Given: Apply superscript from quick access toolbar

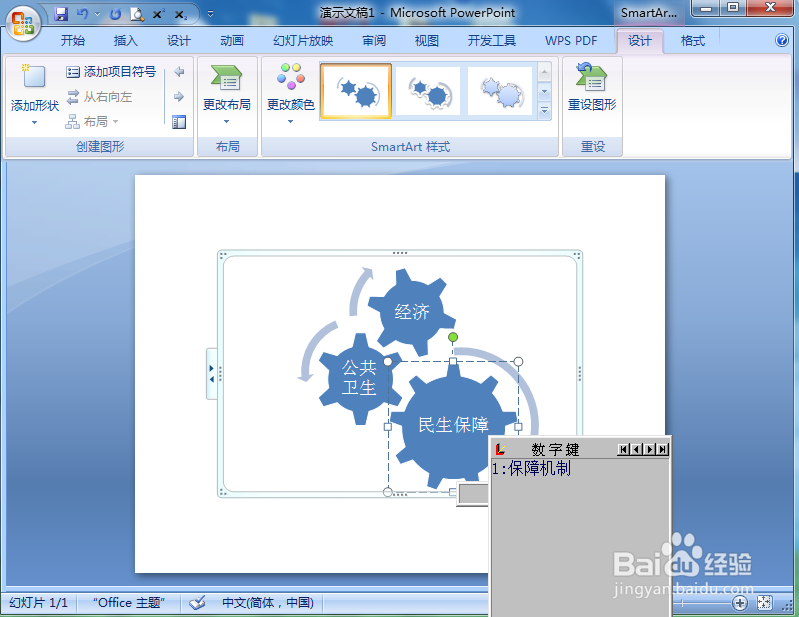Looking at the screenshot, I should pos(158,14).
